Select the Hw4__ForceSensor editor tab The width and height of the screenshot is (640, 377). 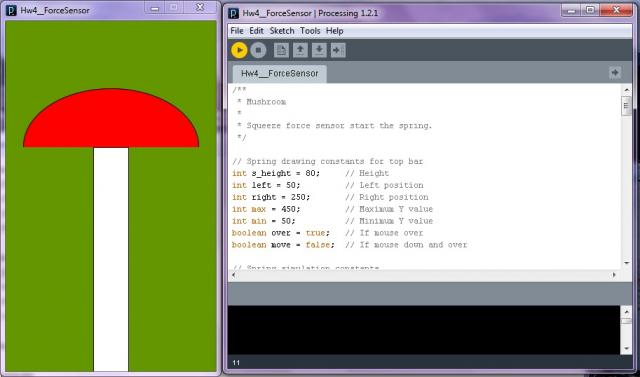(x=280, y=73)
